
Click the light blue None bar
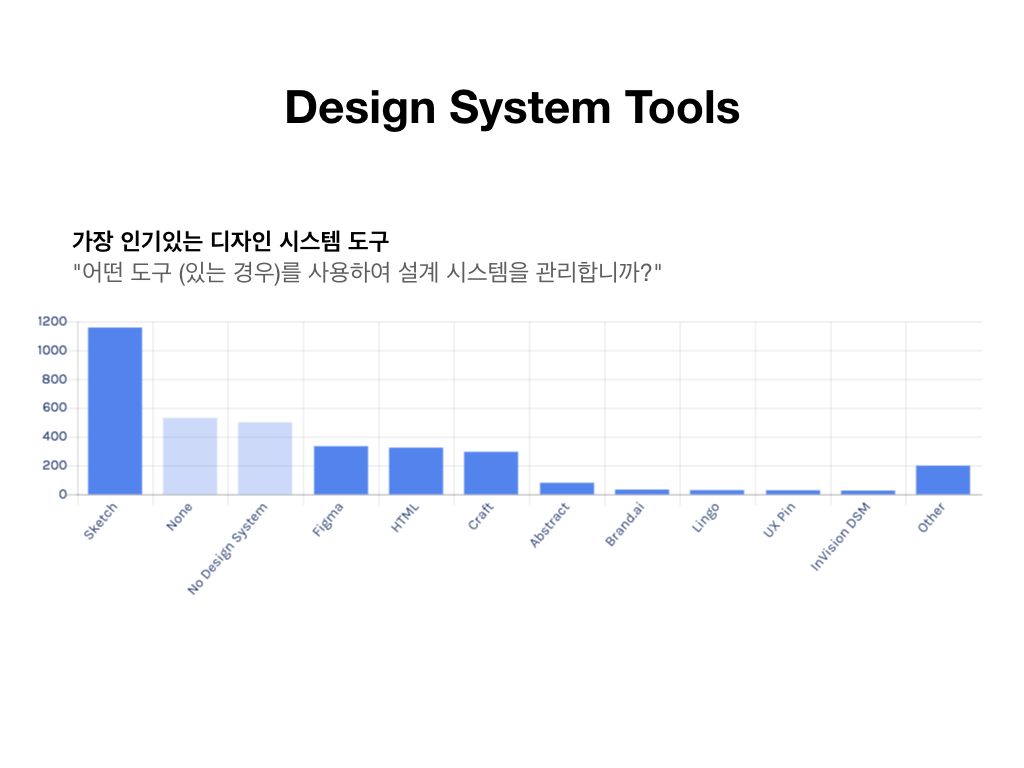[x=190, y=456]
